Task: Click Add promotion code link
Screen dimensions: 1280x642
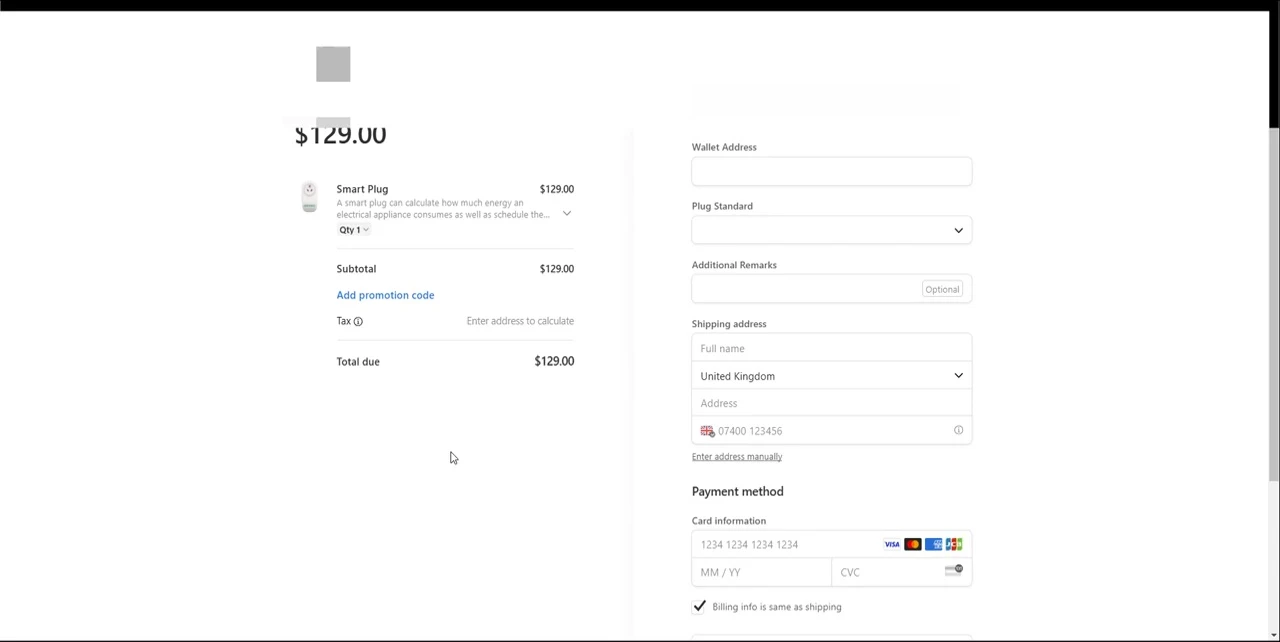Action: click(385, 295)
